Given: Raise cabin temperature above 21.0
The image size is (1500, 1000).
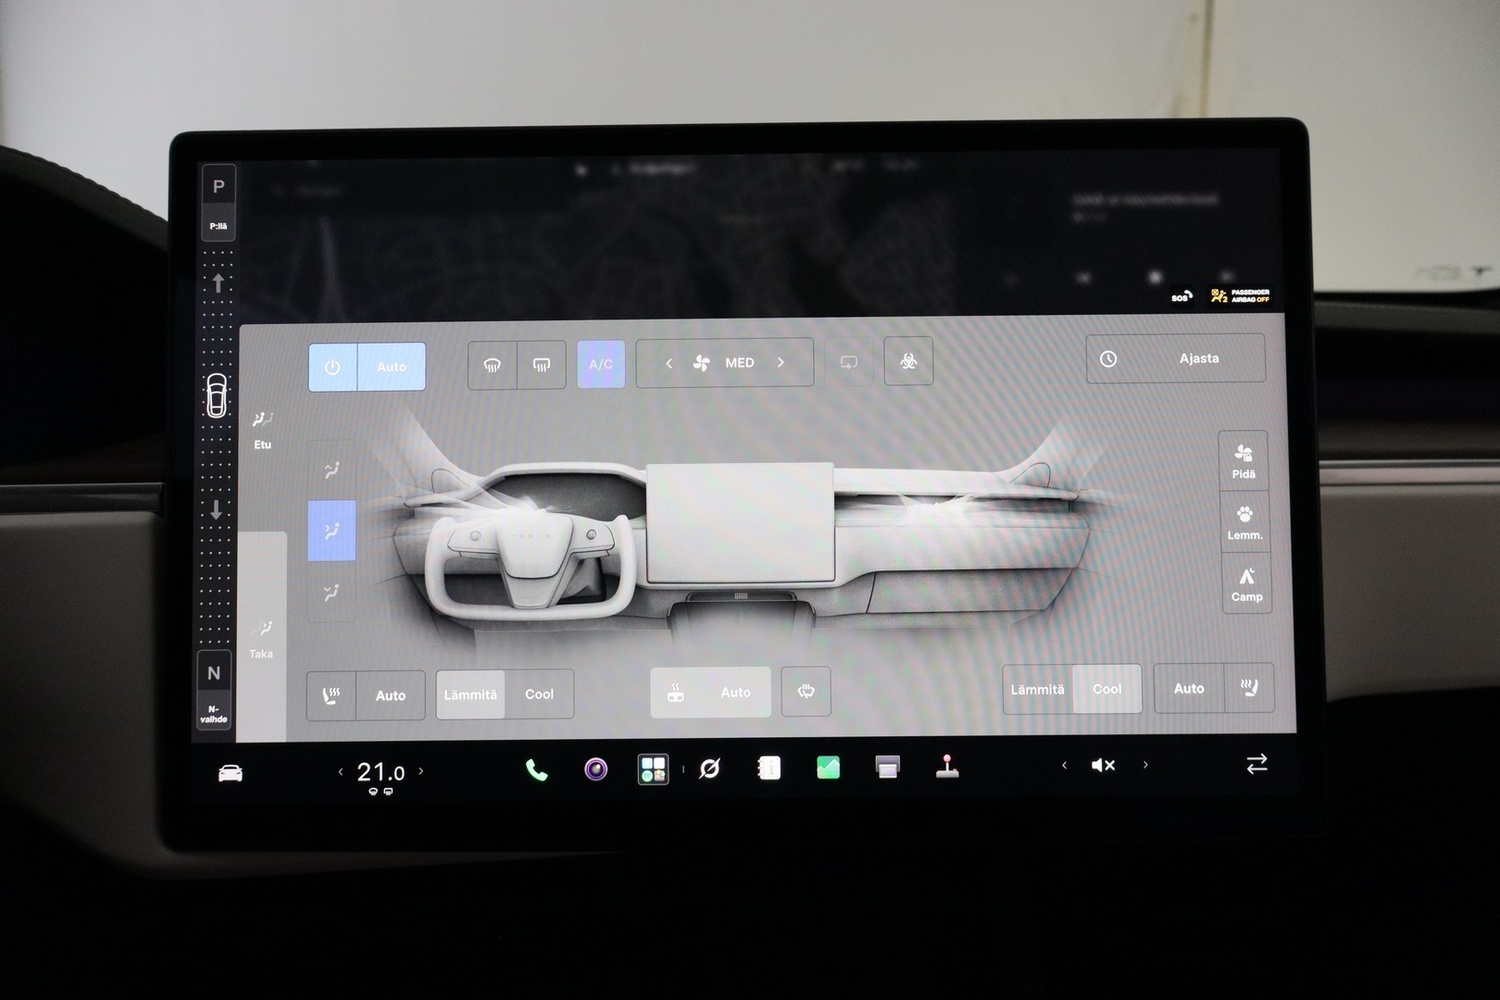Looking at the screenshot, I should (x=421, y=771).
